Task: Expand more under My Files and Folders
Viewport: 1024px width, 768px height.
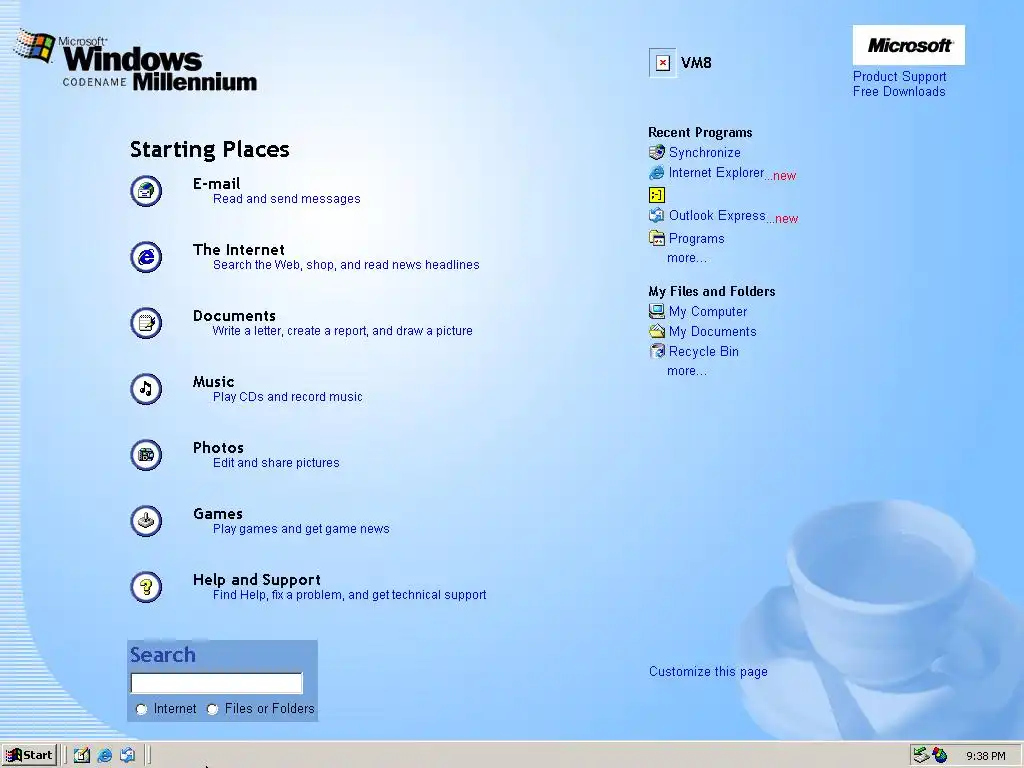Action: (x=686, y=370)
